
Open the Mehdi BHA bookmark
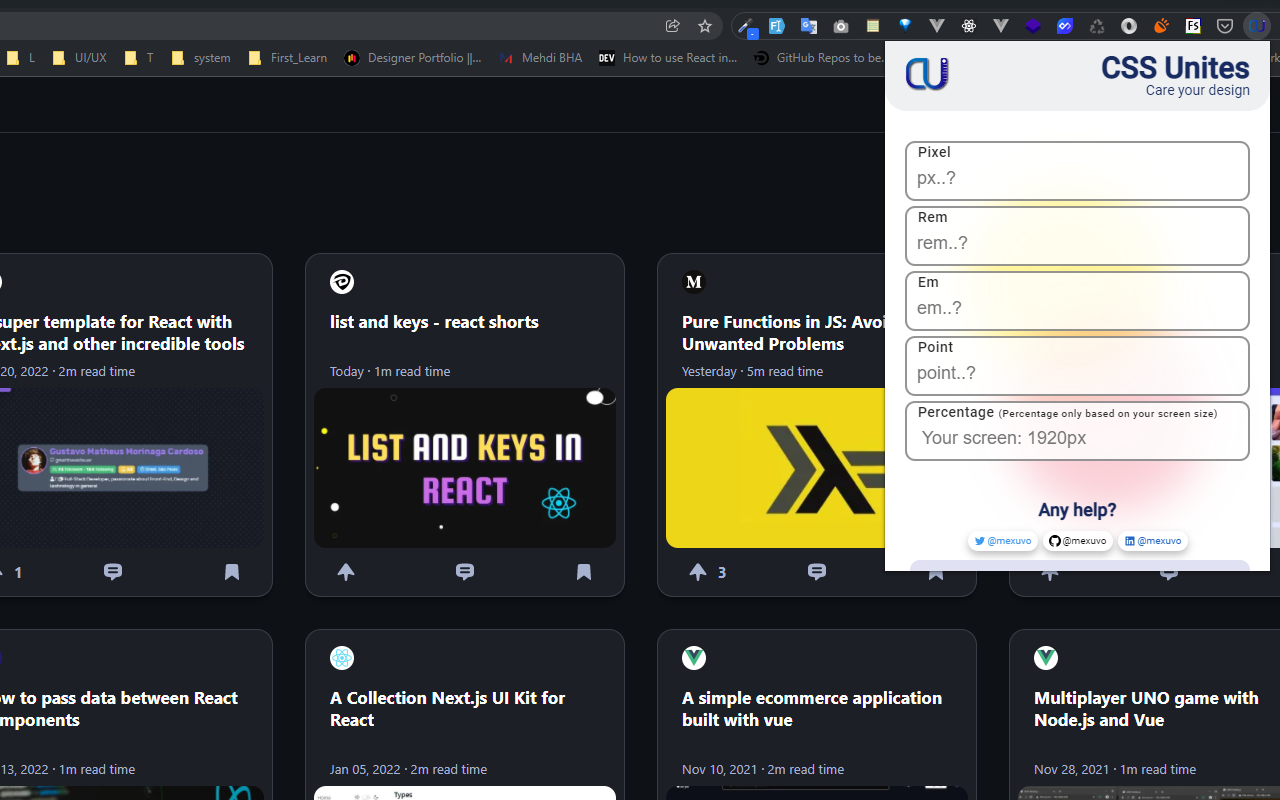pyautogui.click(x=540, y=58)
